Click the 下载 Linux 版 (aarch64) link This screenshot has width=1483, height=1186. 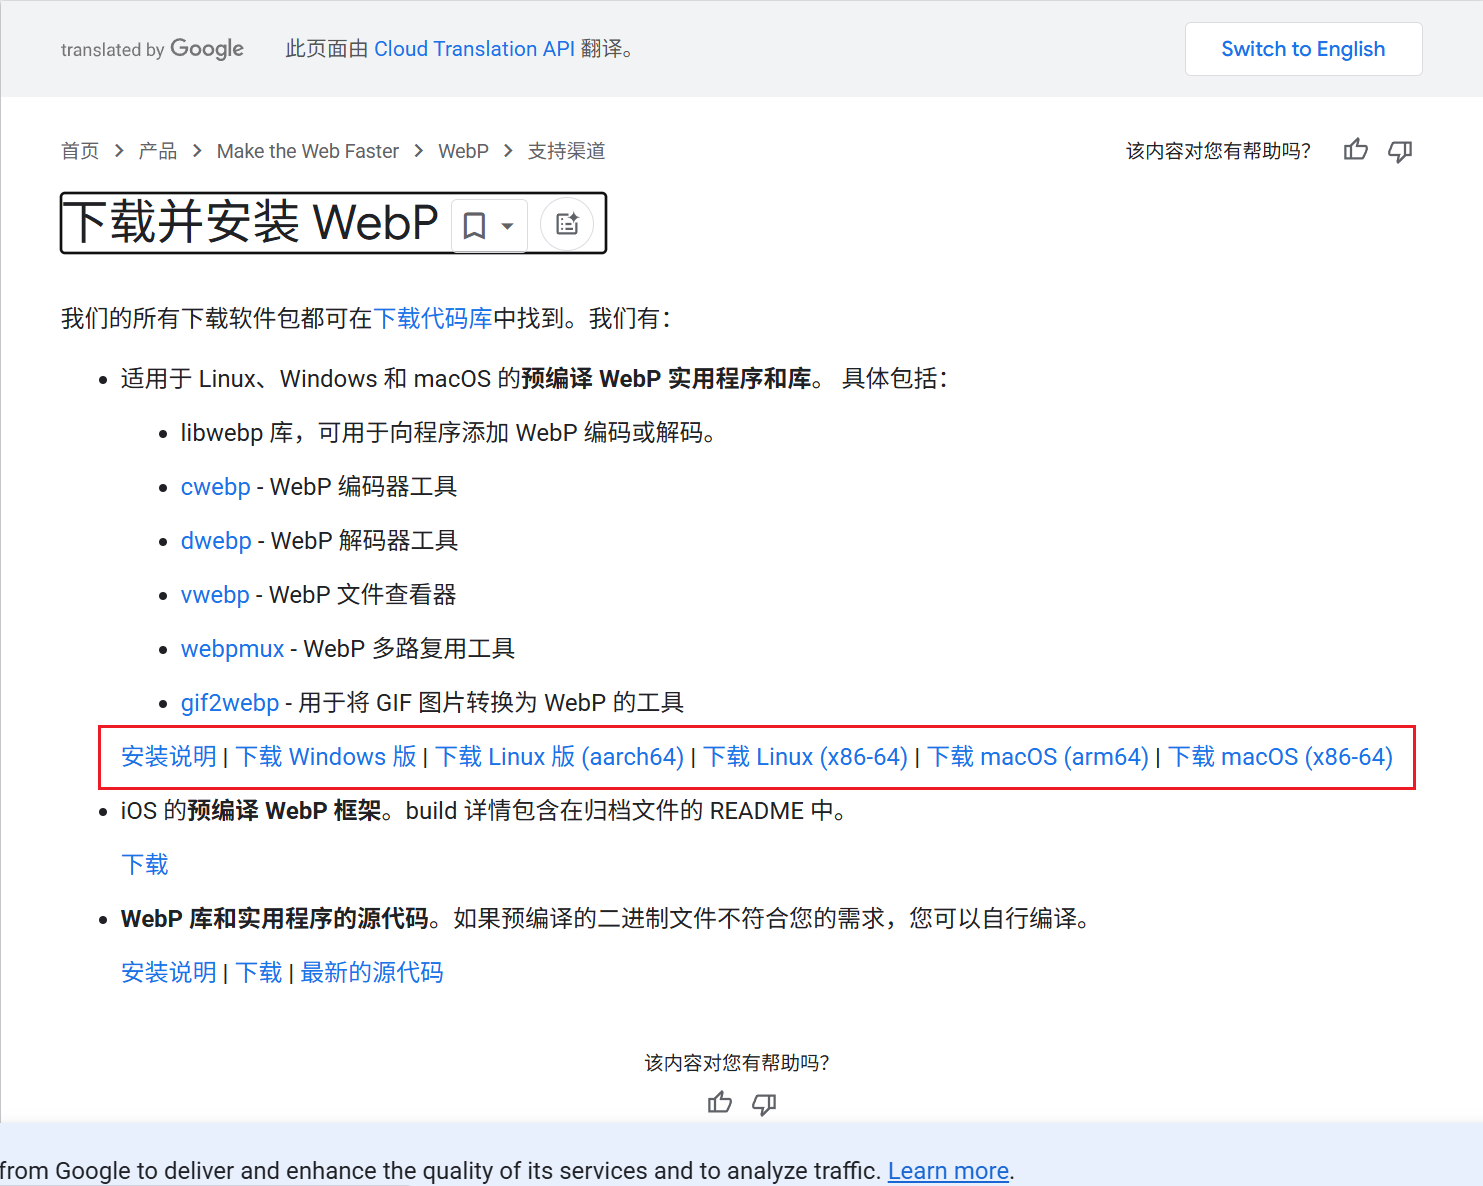pyautogui.click(x=559, y=757)
